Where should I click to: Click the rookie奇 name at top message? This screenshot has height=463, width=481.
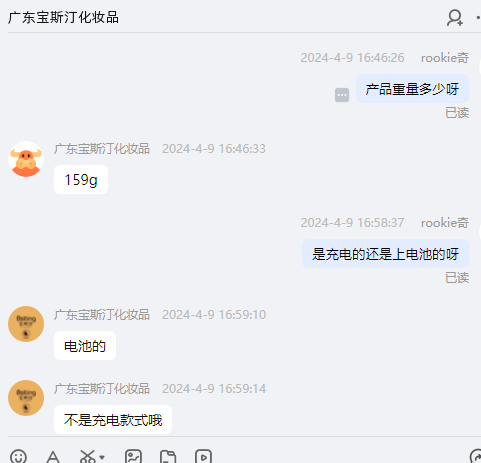(x=445, y=58)
